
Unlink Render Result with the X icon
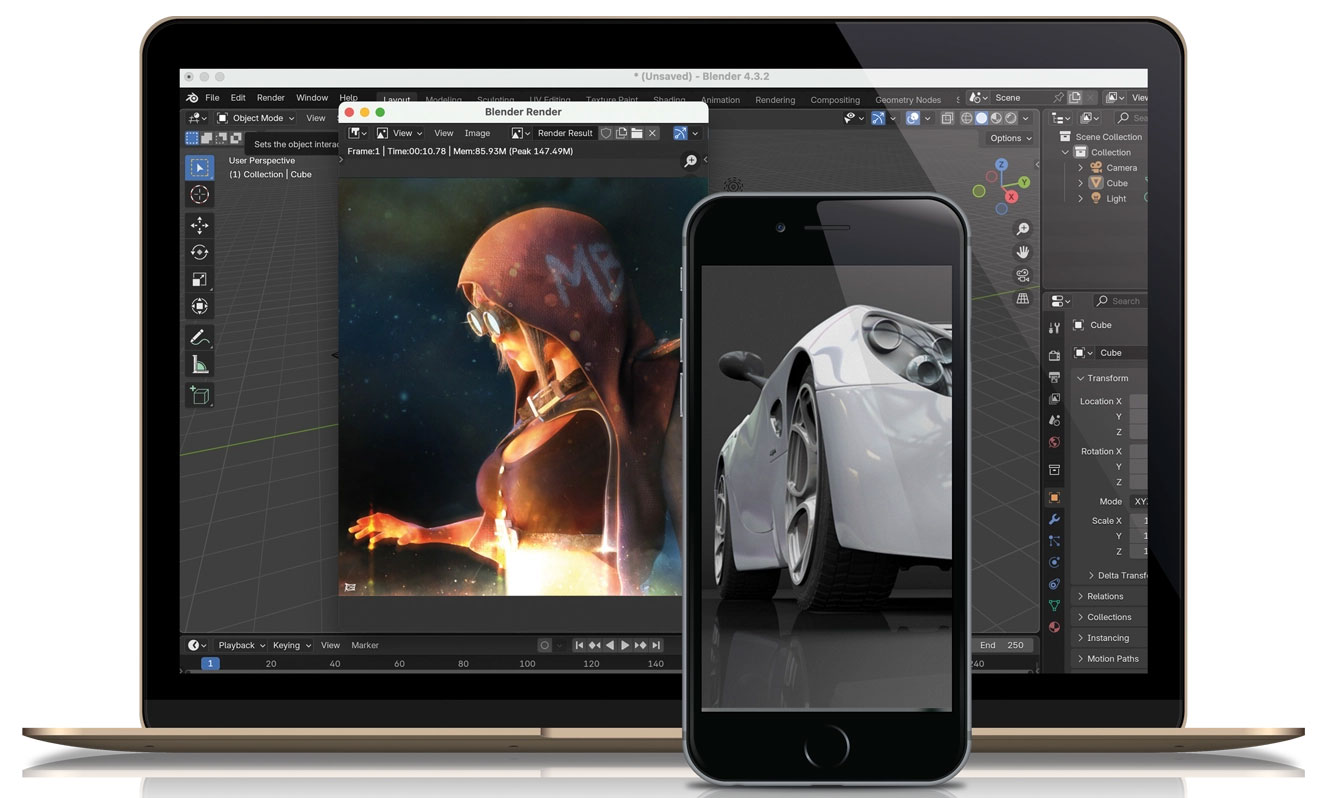(x=652, y=133)
